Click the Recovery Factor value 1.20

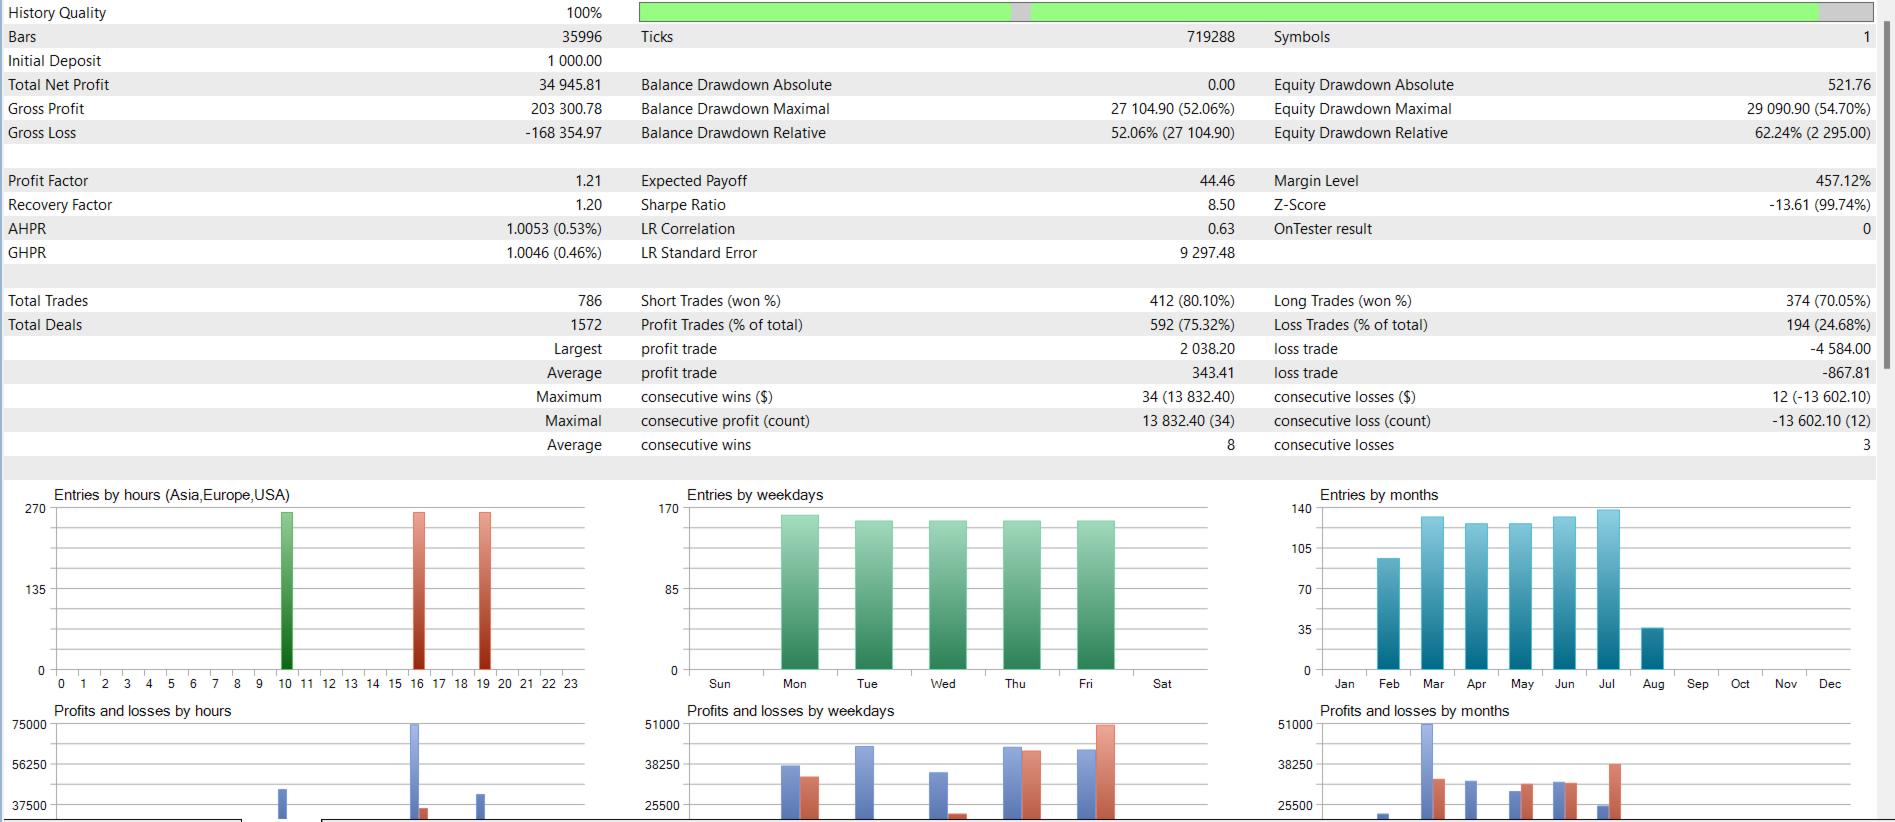coord(589,205)
